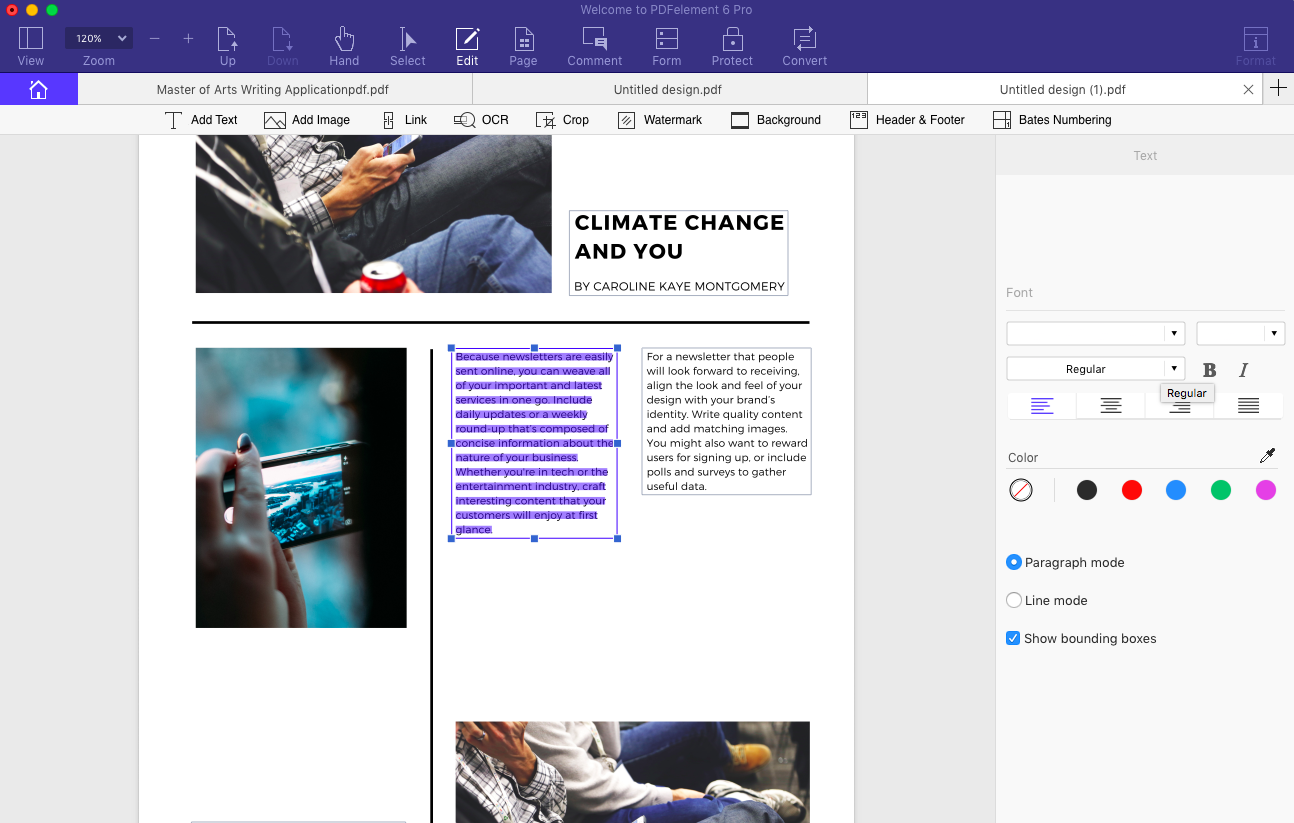Open the Protect tools

pyautogui.click(x=732, y=44)
